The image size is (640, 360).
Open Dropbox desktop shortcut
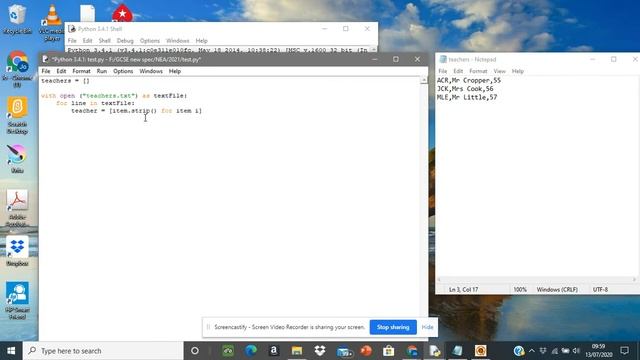coord(17,251)
